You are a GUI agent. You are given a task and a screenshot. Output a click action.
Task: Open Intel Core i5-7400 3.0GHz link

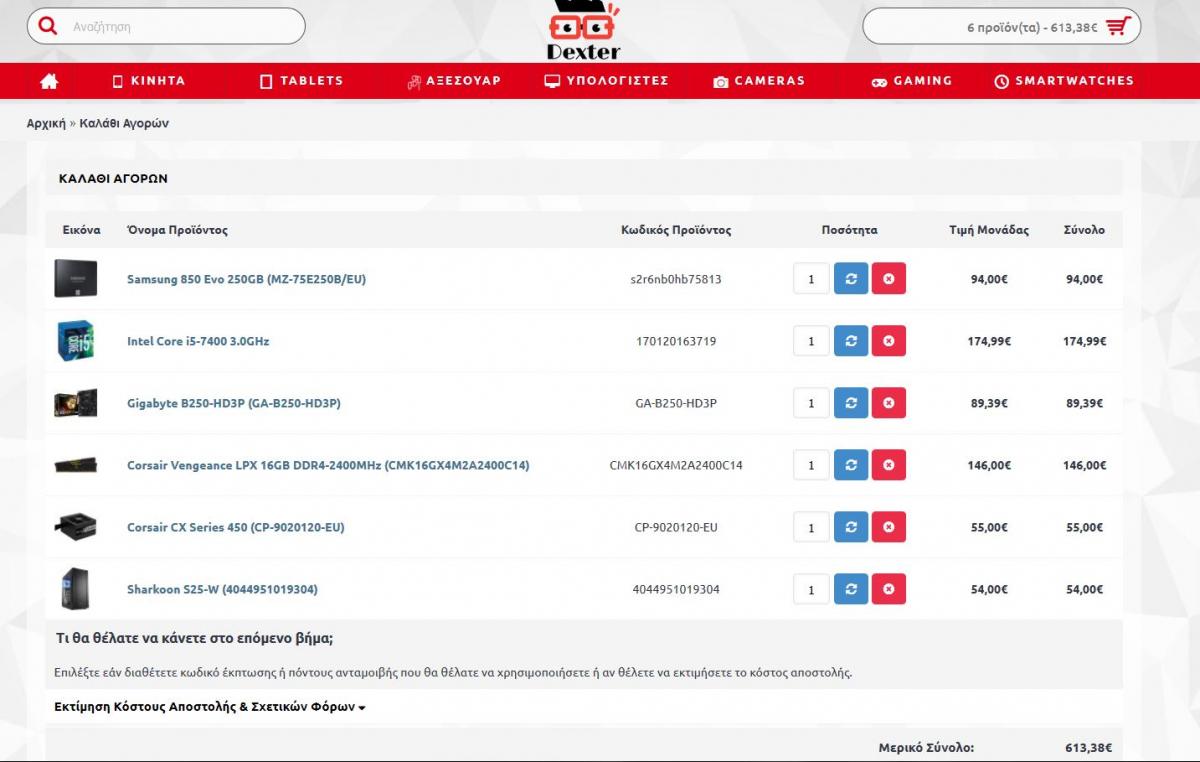pos(198,341)
